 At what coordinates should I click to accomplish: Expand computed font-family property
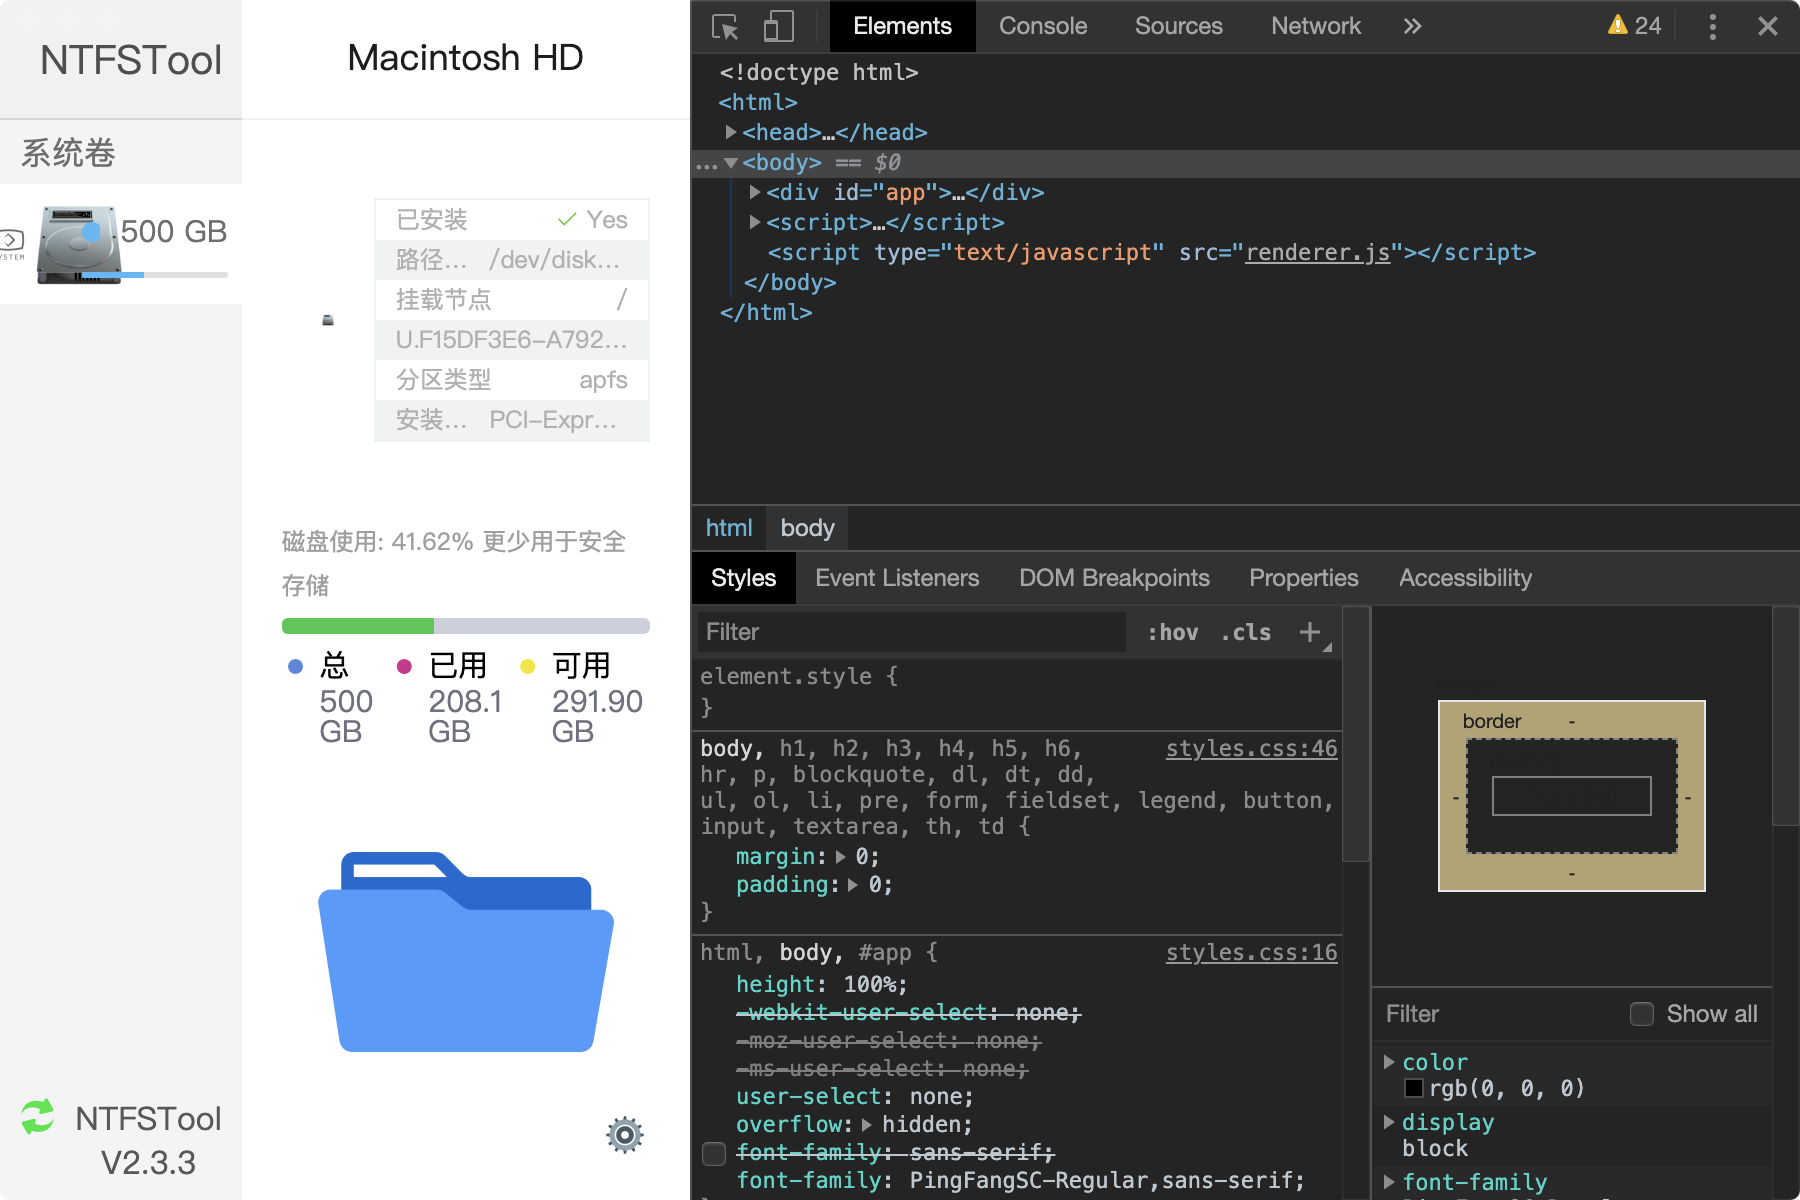point(1389,1181)
